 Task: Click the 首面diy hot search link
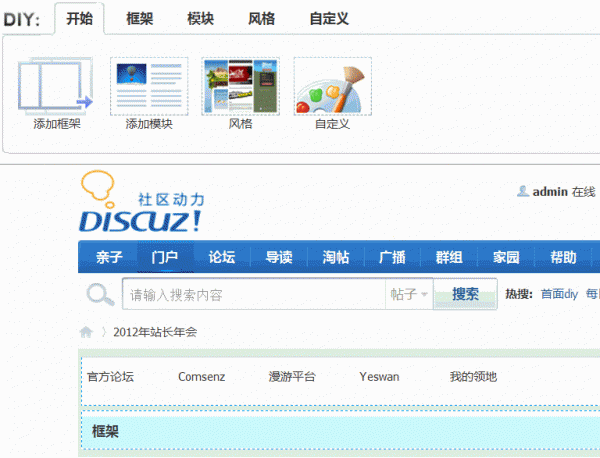[559, 294]
